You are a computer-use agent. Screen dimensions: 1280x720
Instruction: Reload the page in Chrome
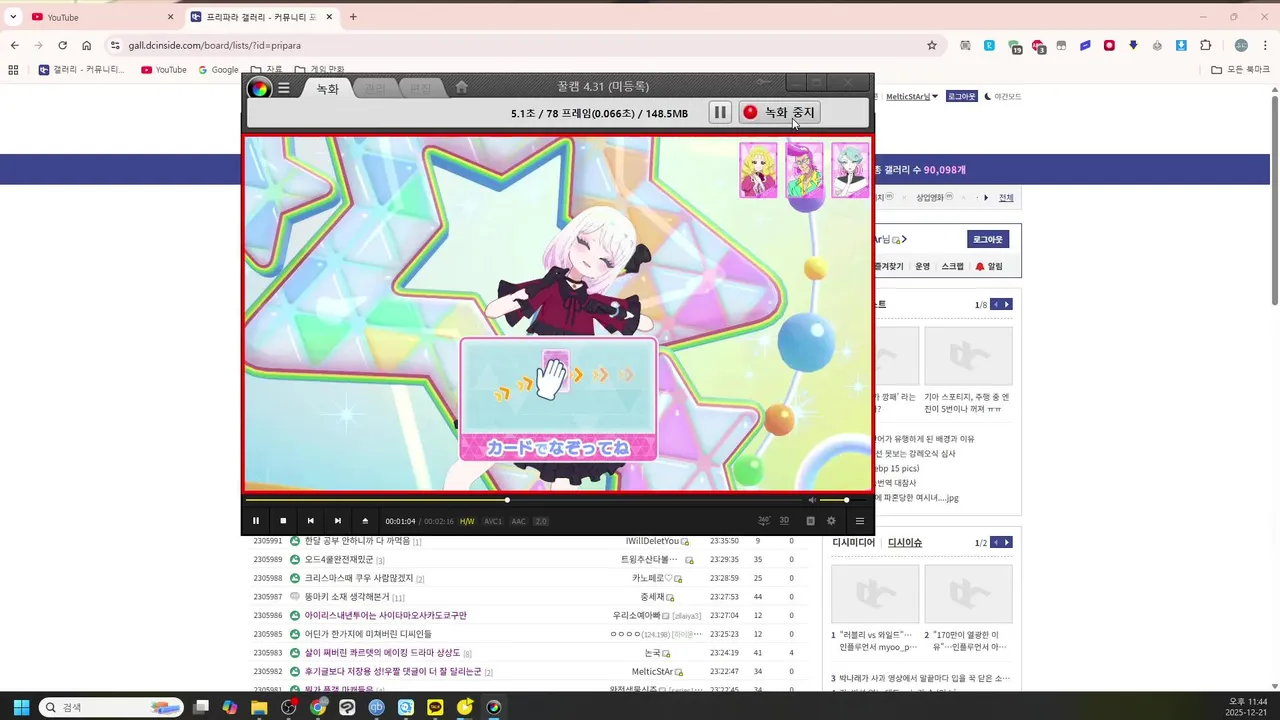pos(62,45)
